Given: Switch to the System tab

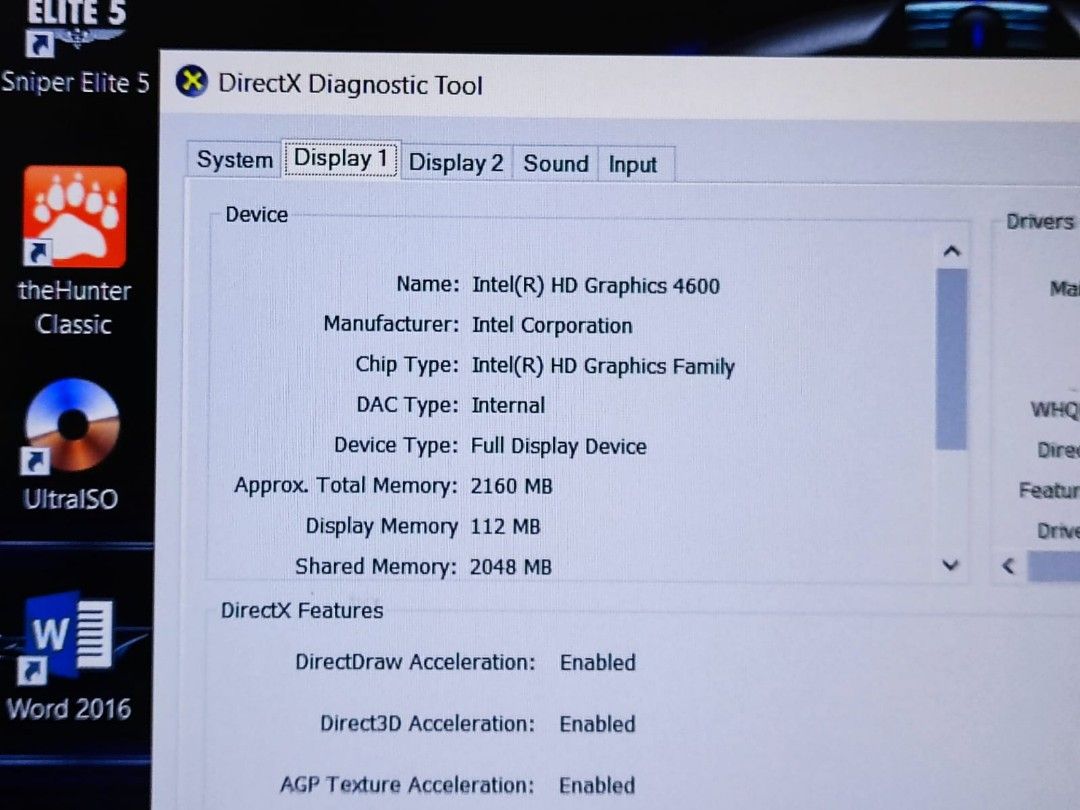Looking at the screenshot, I should pos(234,161).
